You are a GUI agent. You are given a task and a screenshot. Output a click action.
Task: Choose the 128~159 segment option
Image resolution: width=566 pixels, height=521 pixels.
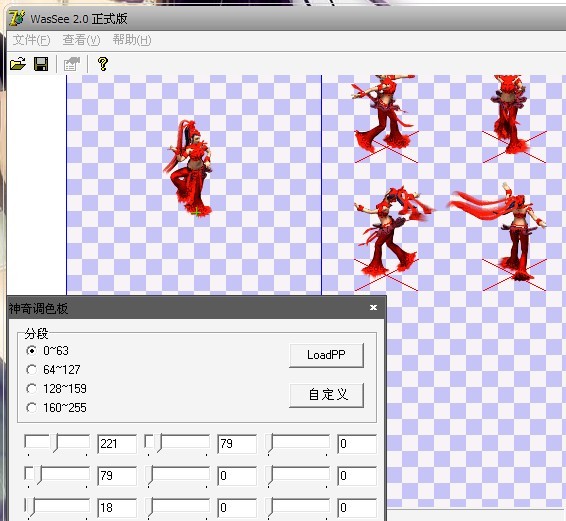(x=31, y=388)
